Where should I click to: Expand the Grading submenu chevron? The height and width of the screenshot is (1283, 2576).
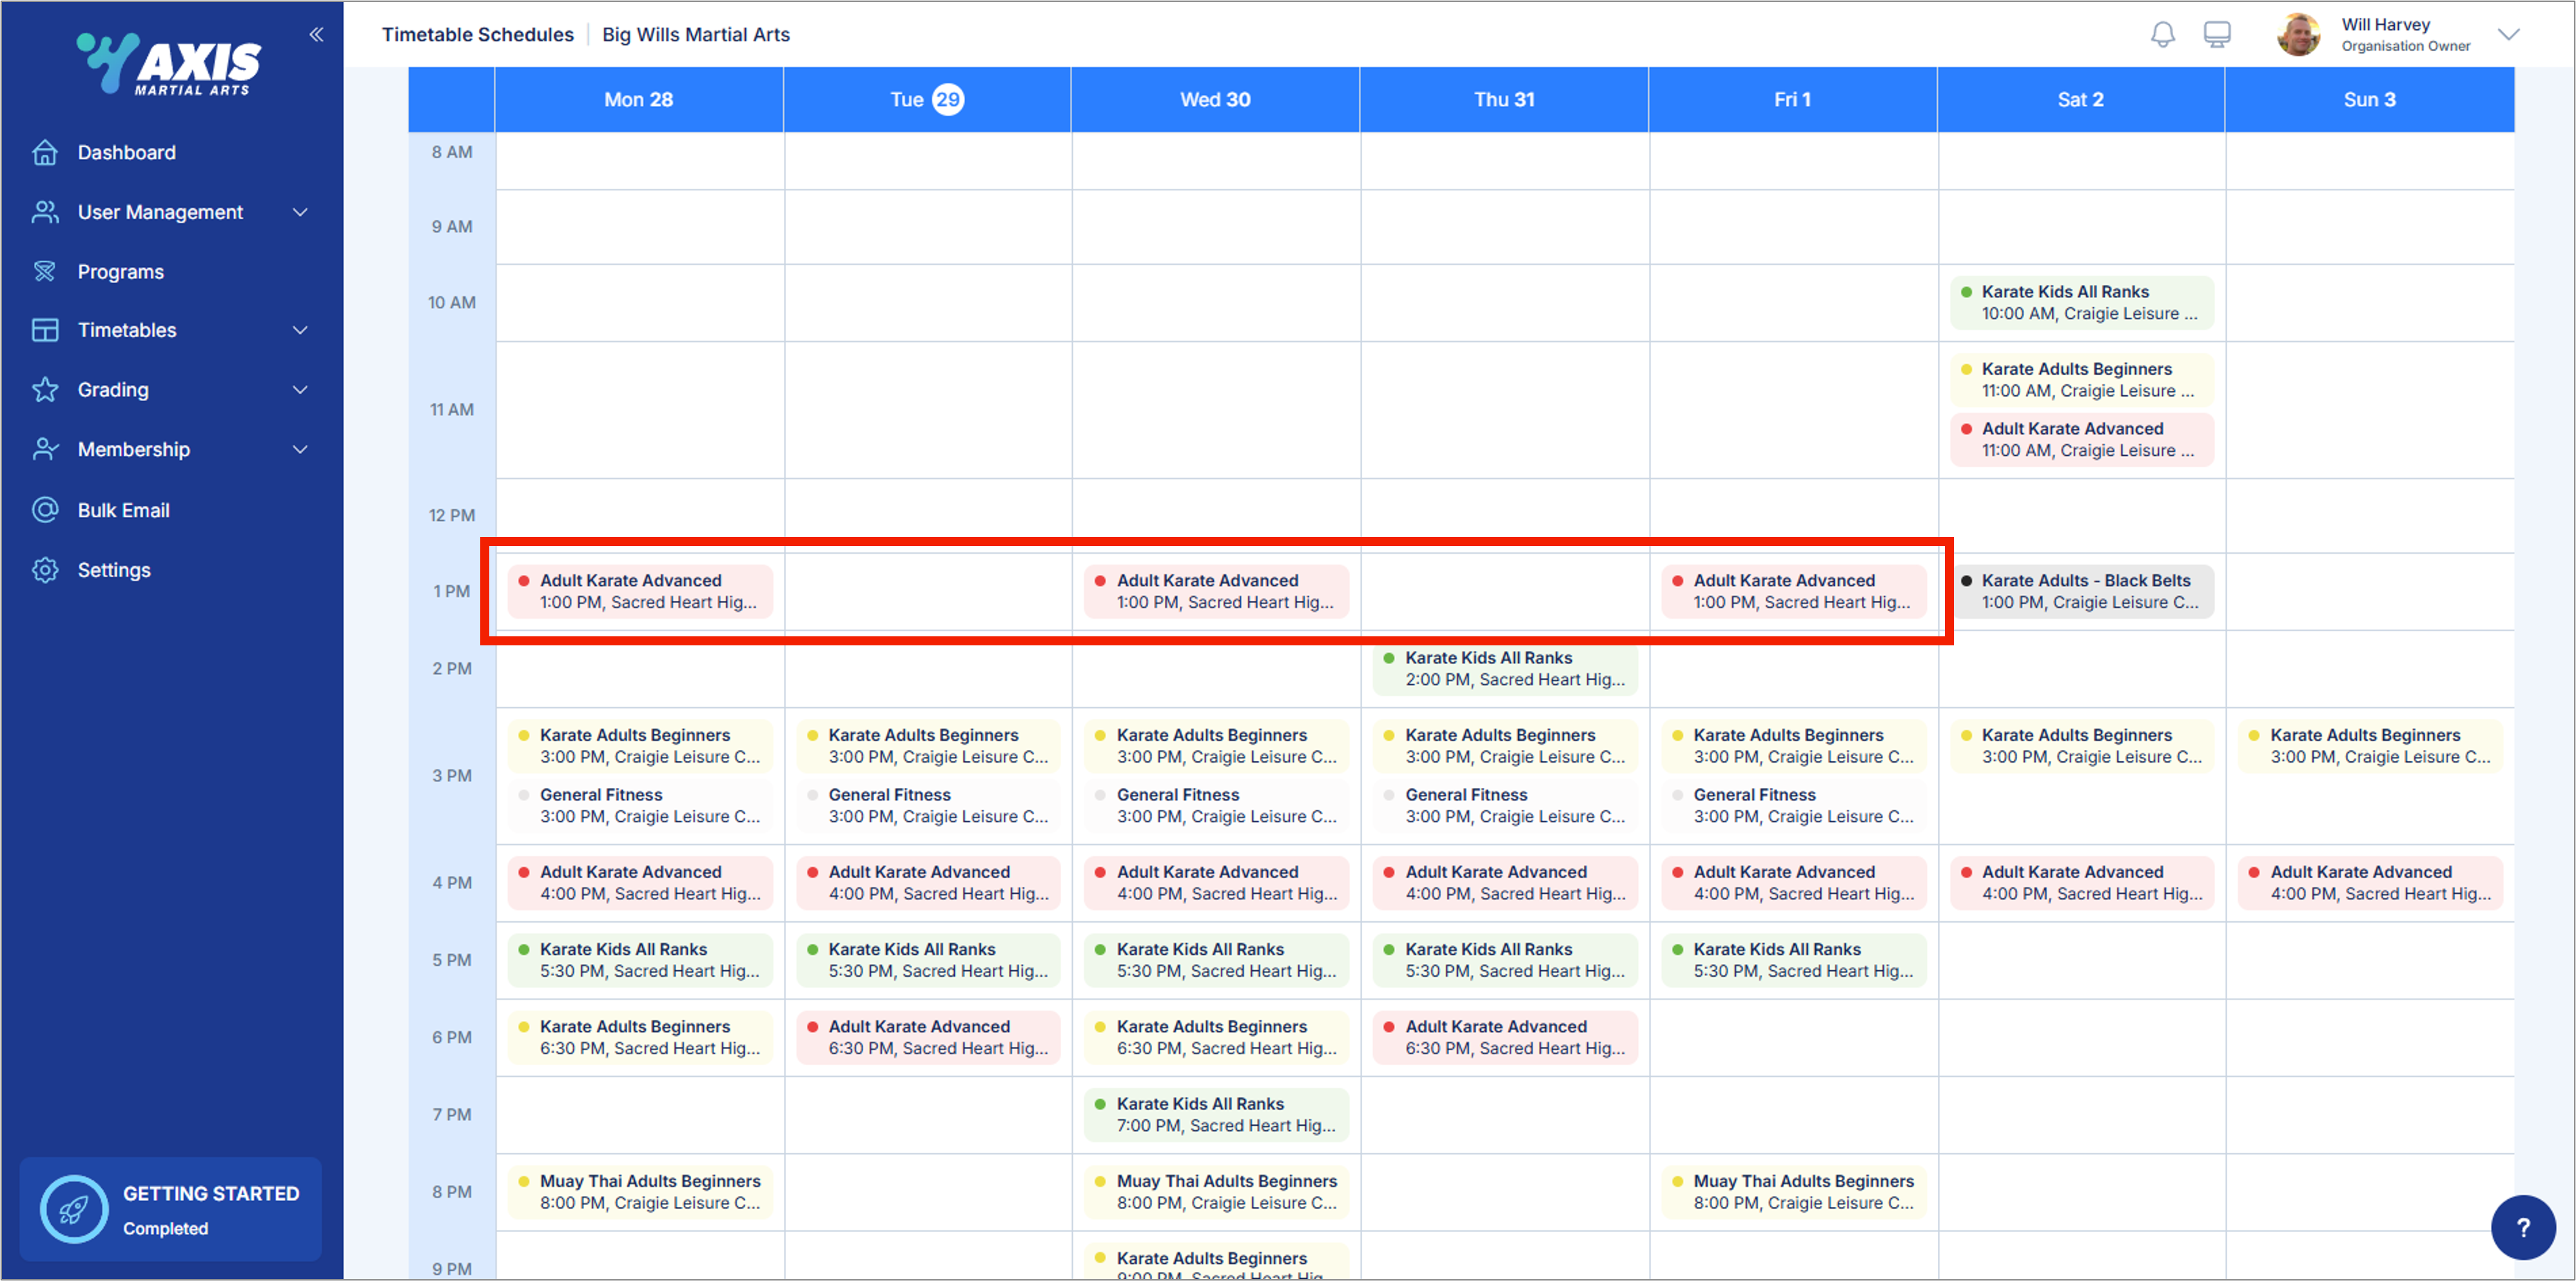click(x=299, y=390)
